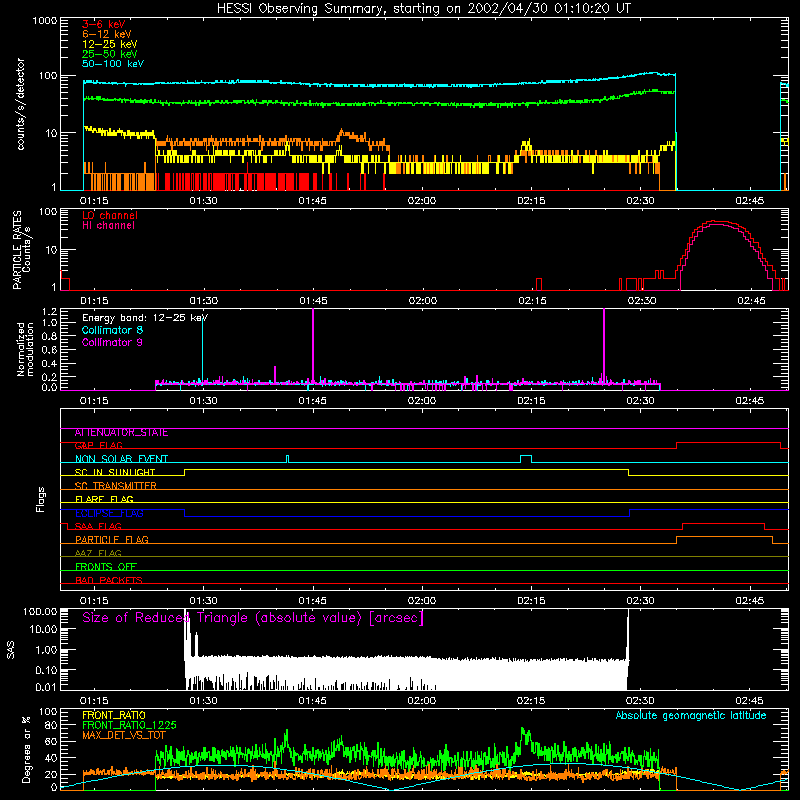Viewport: 800px width, 800px height.
Task: Click the Collimator 9 modulation spike at 01:45
Action: click(x=313, y=347)
